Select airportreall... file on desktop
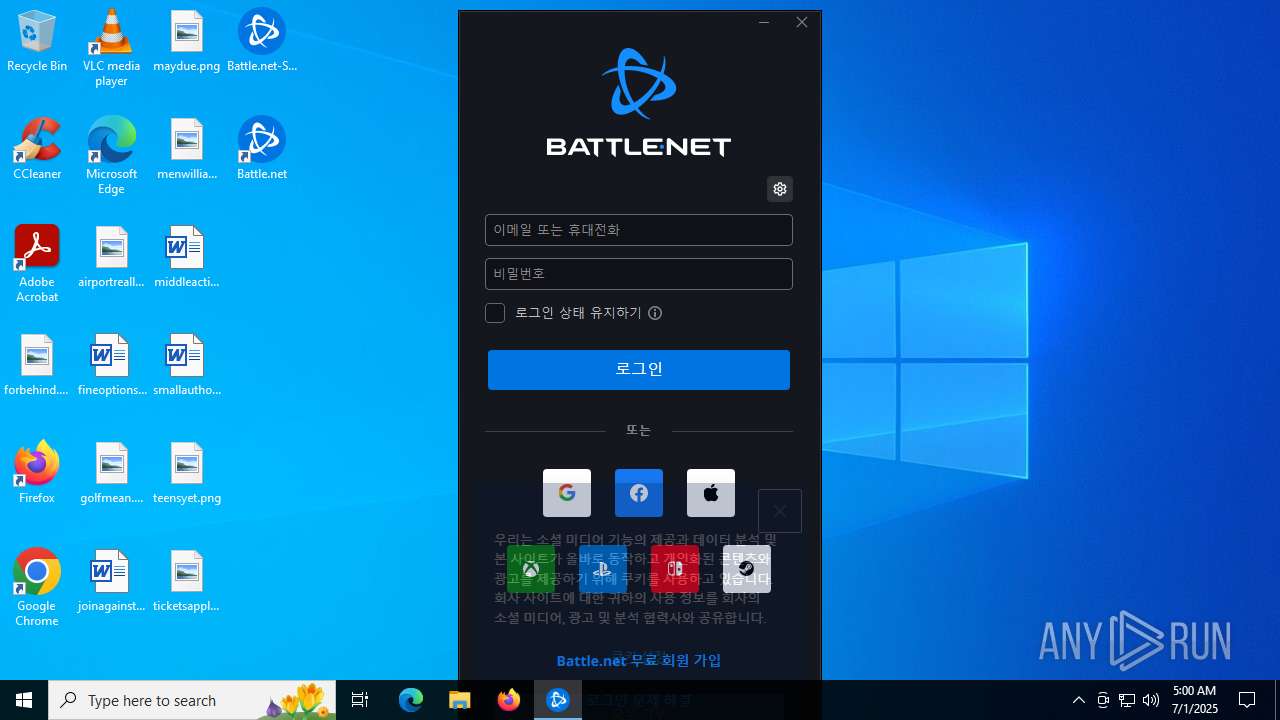This screenshot has height=720, width=1280. [x=111, y=257]
